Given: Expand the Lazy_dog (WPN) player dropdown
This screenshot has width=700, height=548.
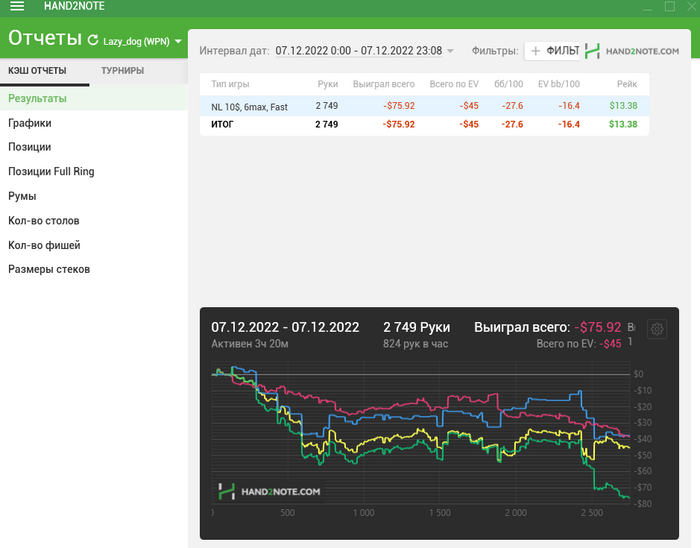Looking at the screenshot, I should pyautogui.click(x=178, y=41).
